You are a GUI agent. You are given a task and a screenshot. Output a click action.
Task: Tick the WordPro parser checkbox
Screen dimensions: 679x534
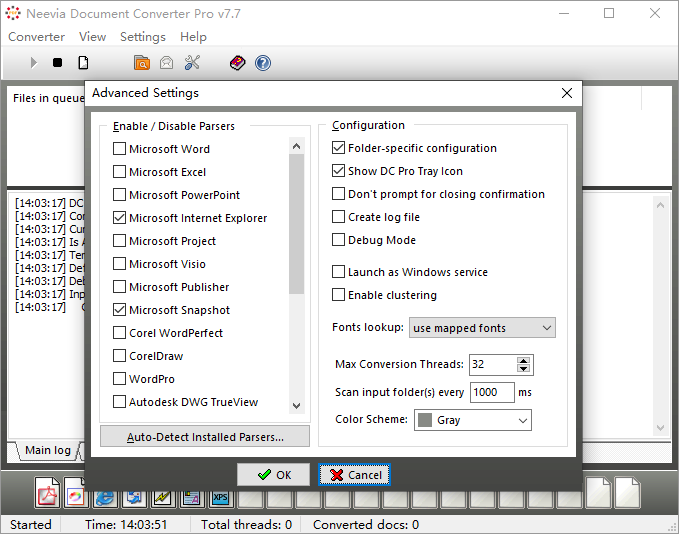[x=119, y=379]
